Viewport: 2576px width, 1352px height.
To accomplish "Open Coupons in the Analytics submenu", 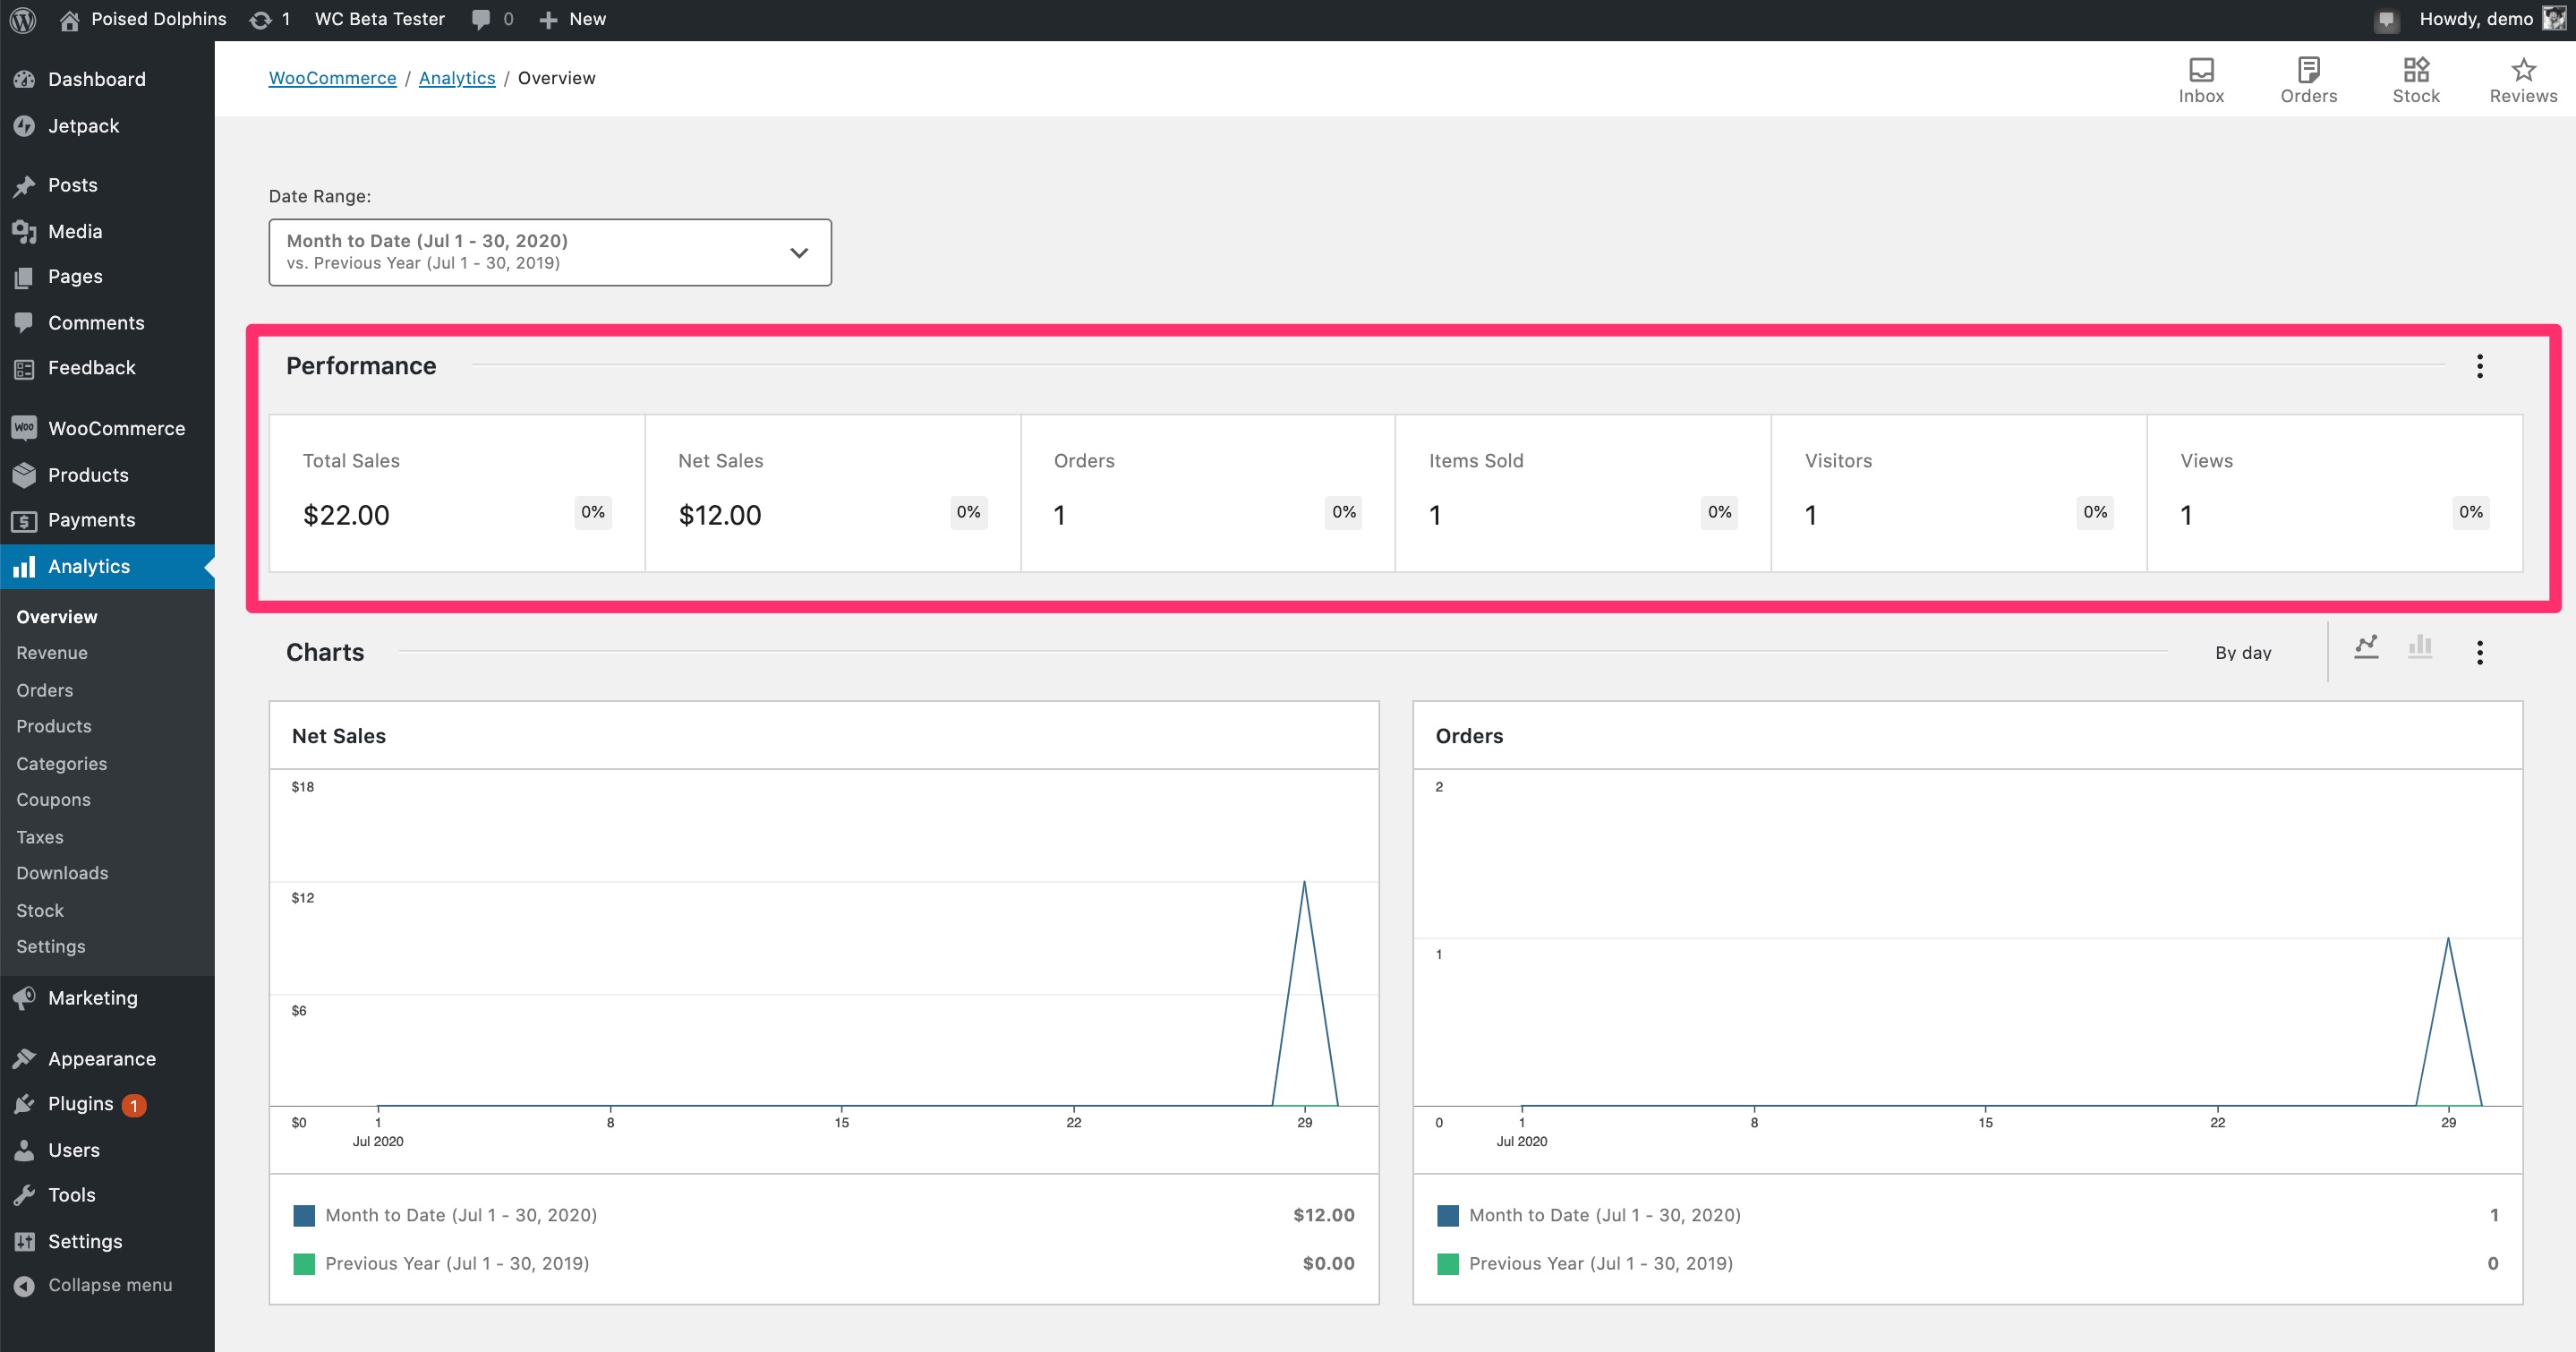I will pos(53,800).
